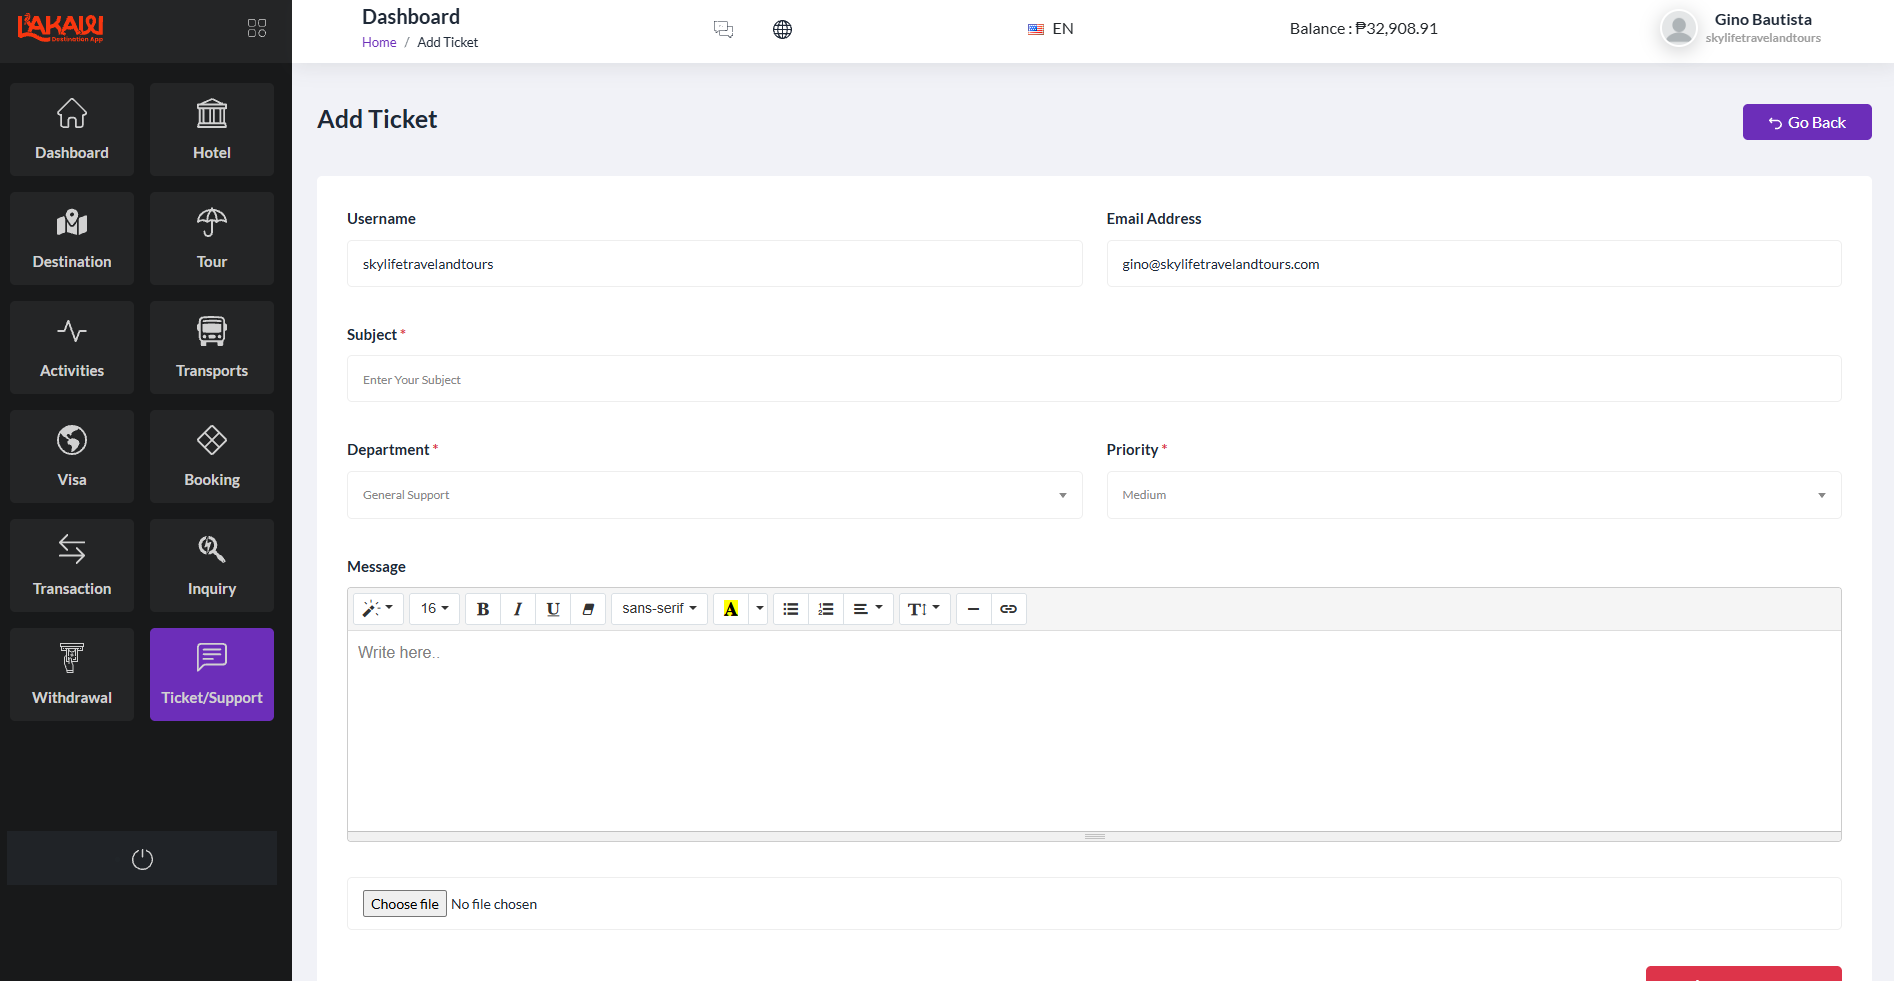Open the Visa sidebar tile
This screenshot has width=1894, height=981.
(x=72, y=457)
